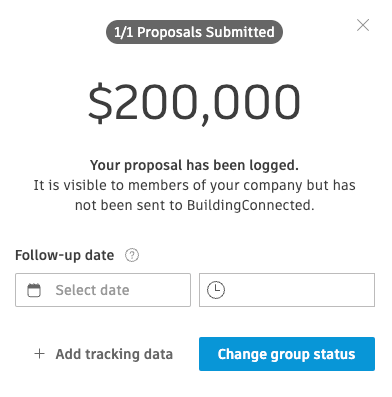The image size is (392, 397).
Task: Click Add tracking data link
Action: [x=104, y=354]
